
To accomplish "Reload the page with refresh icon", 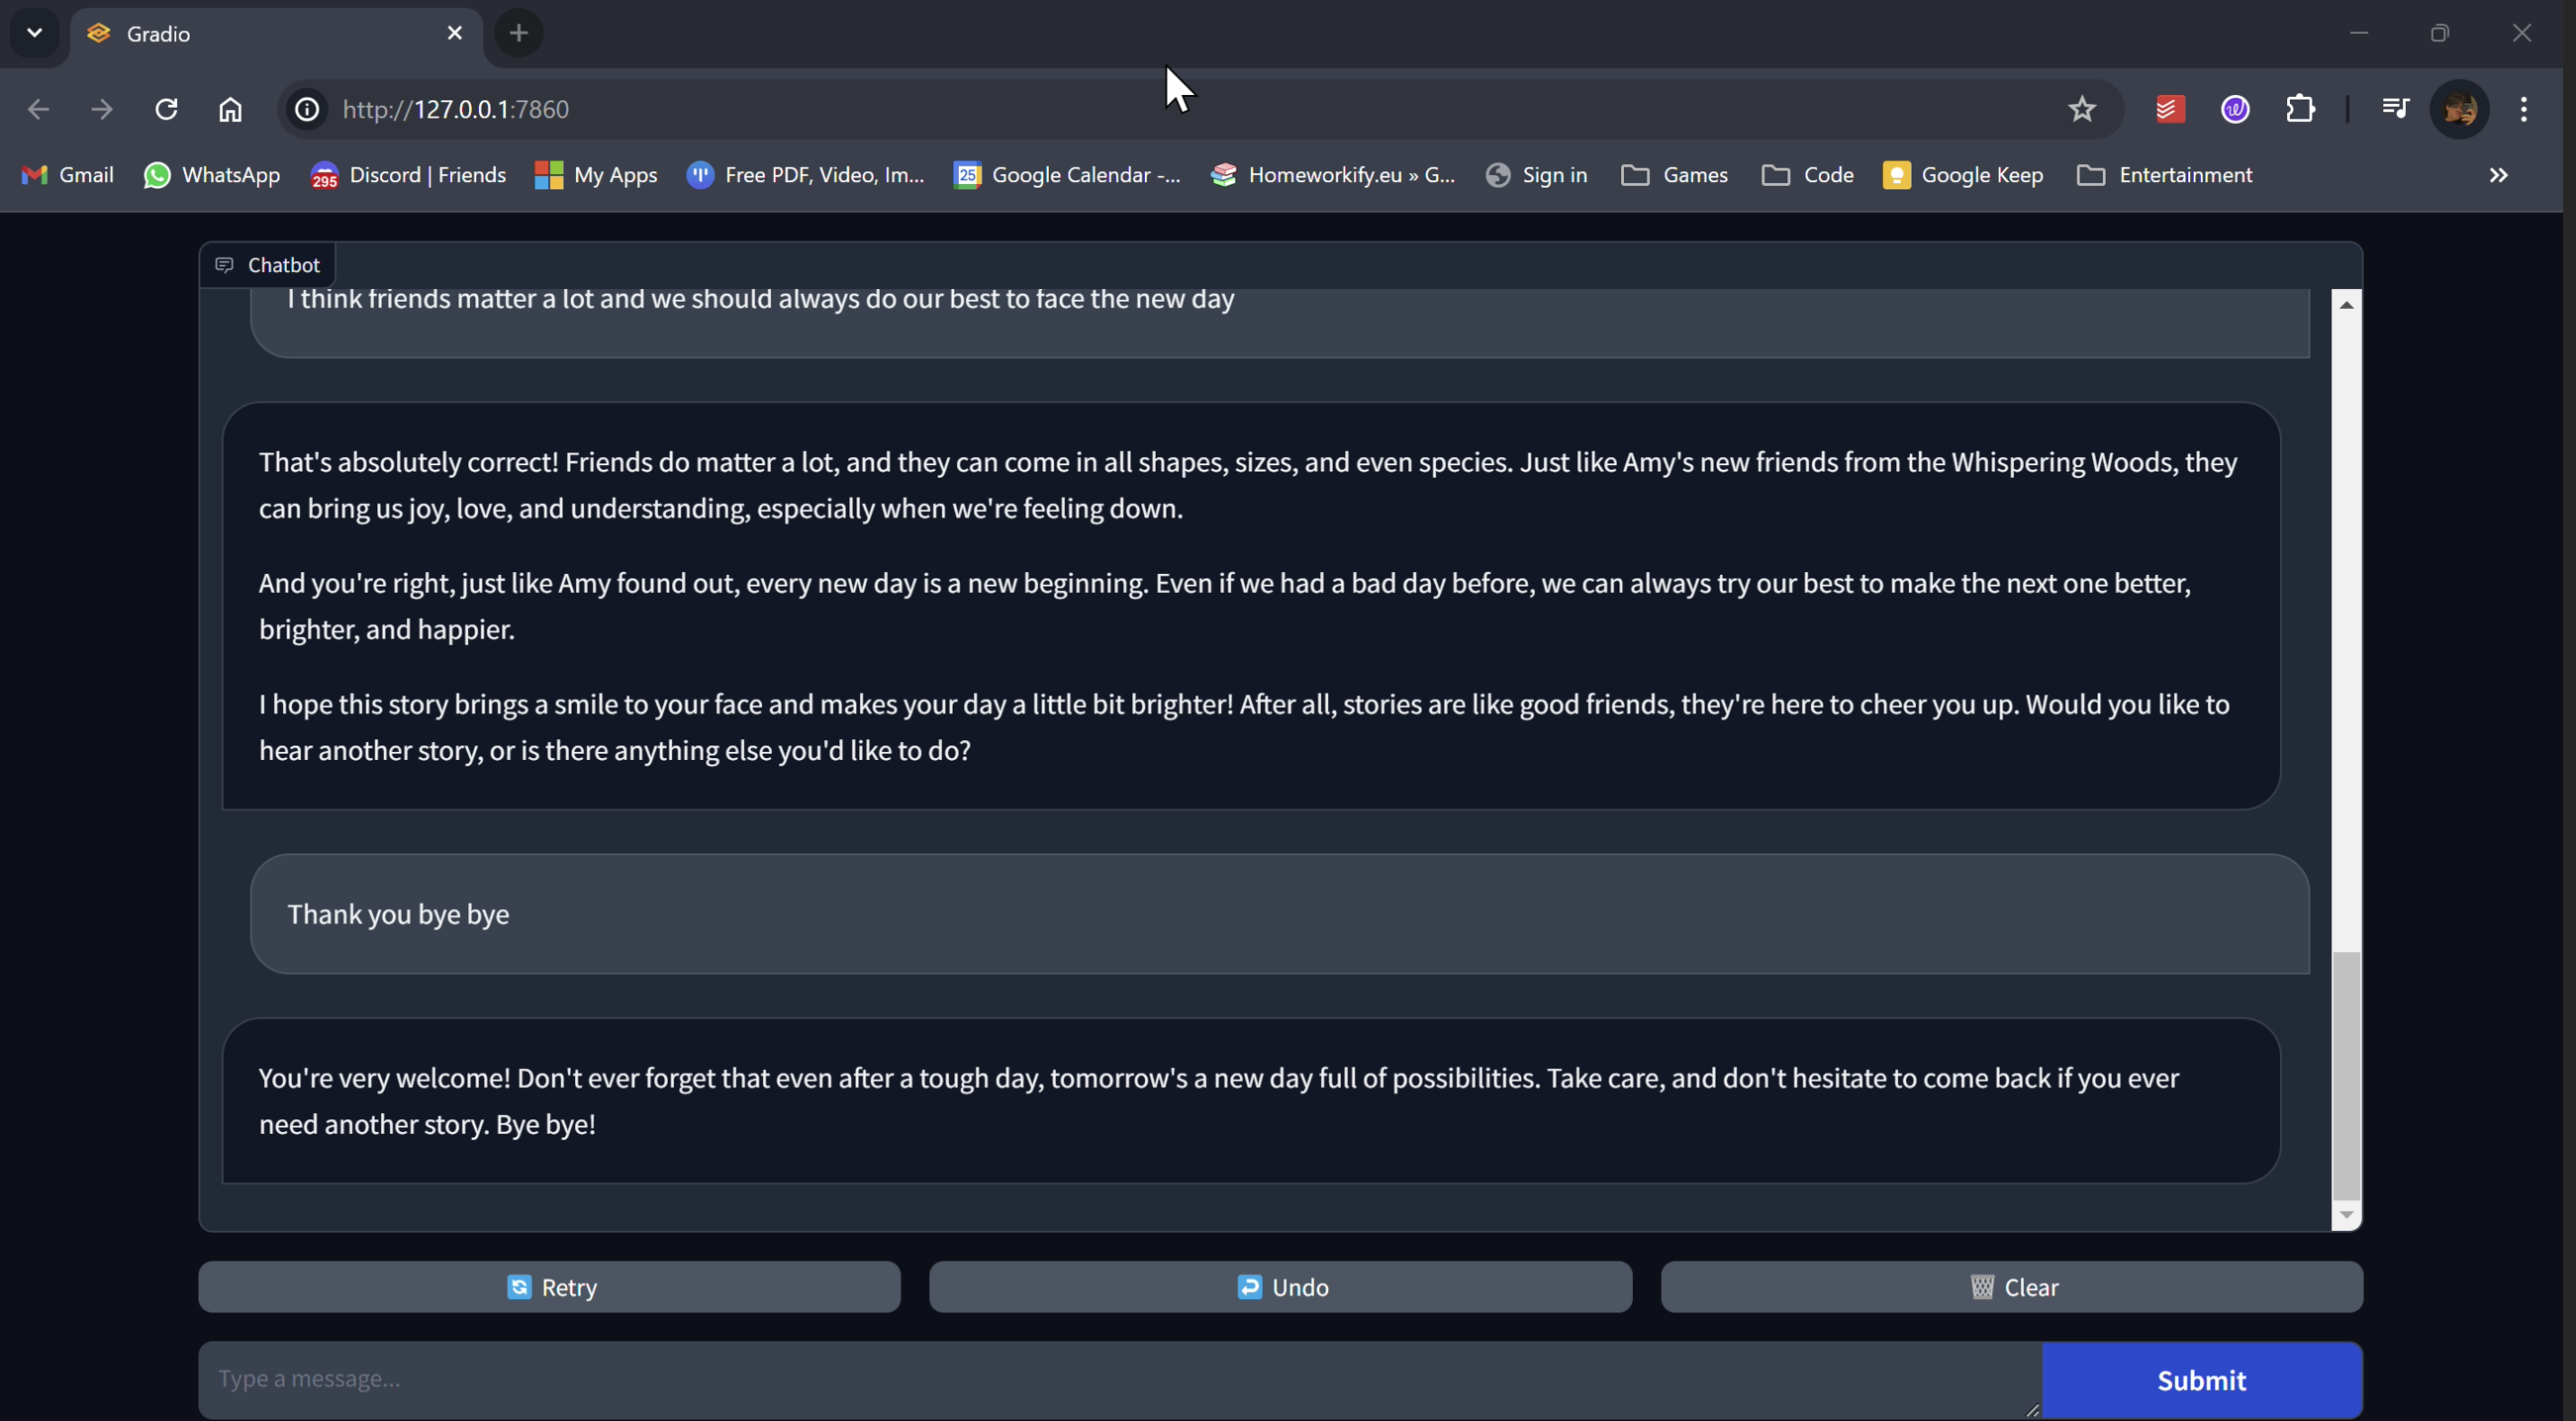I will [x=166, y=109].
